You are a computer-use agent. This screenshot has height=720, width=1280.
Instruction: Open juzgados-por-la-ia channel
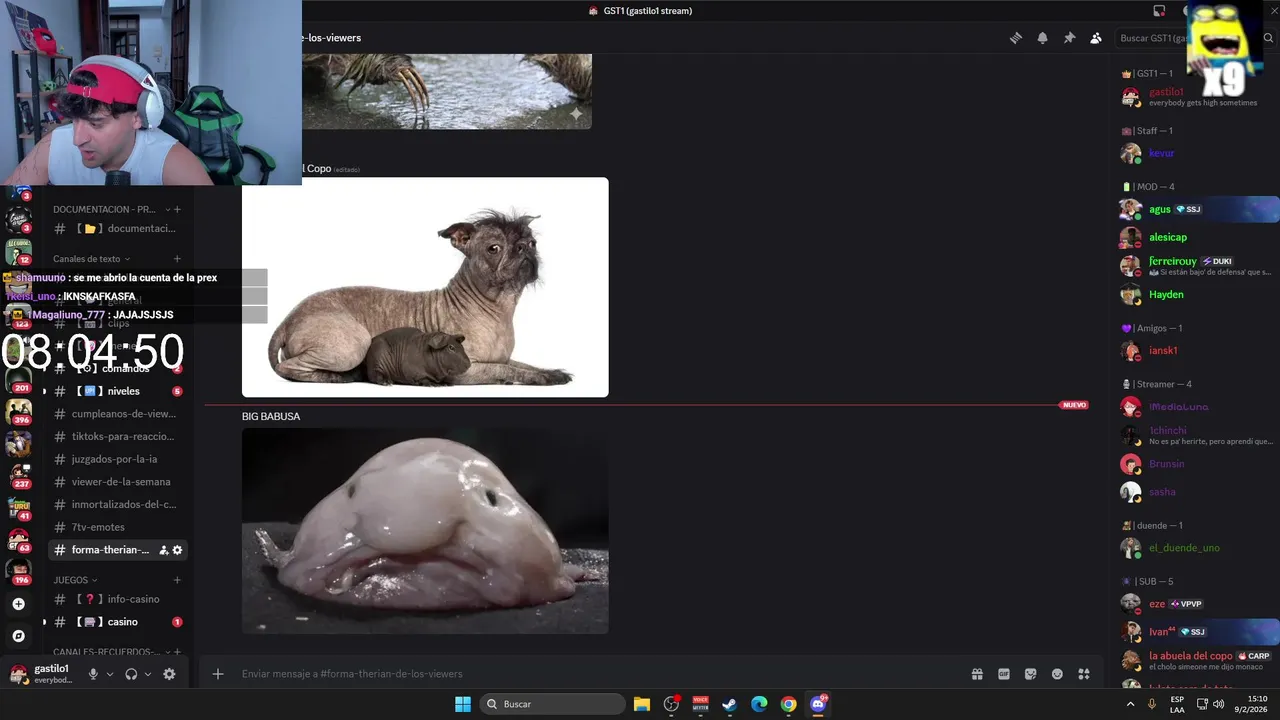click(118, 459)
